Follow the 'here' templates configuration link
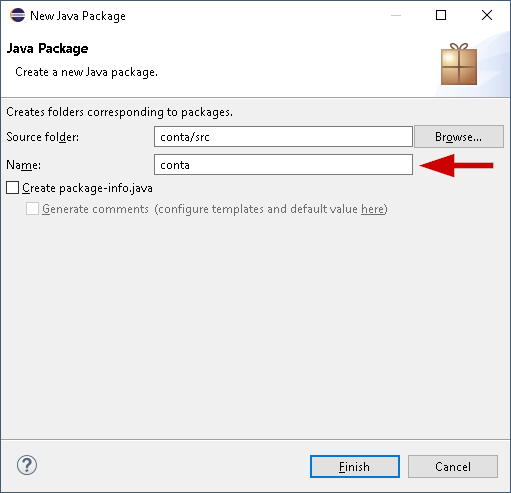 (x=372, y=209)
